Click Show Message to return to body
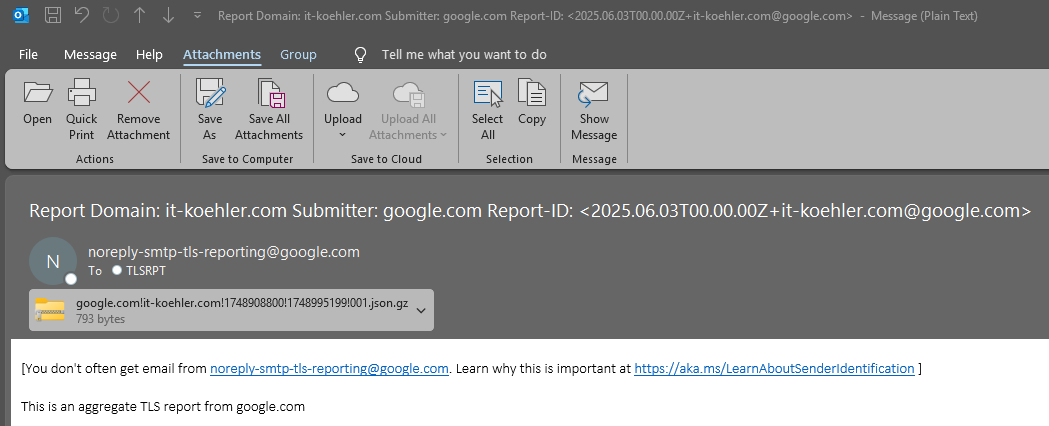This screenshot has width=1049, height=426. click(593, 110)
